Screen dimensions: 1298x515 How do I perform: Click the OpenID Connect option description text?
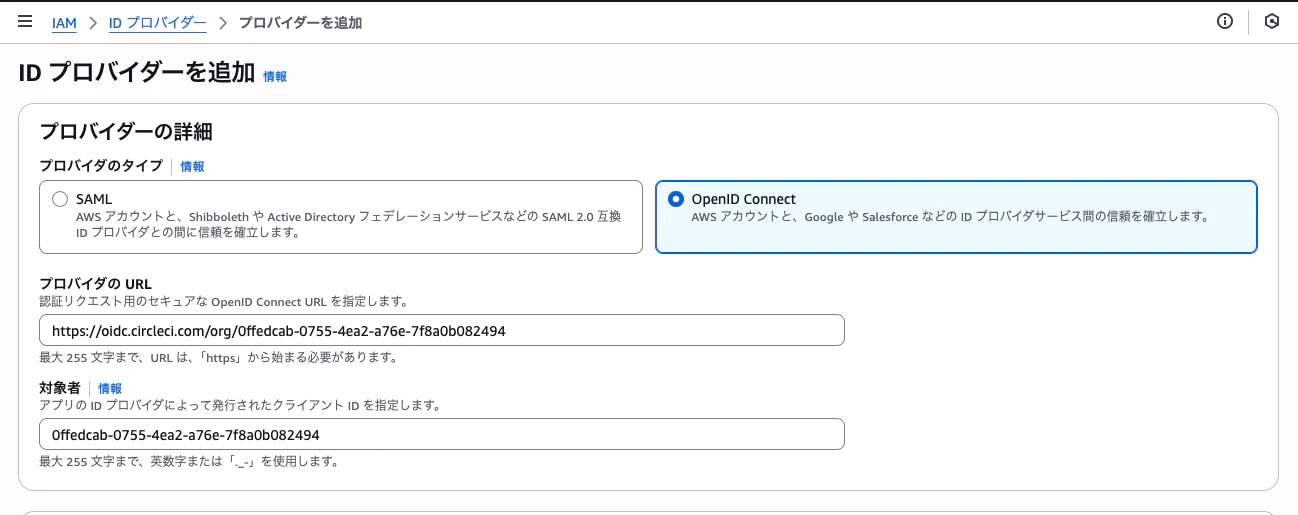coord(950,217)
